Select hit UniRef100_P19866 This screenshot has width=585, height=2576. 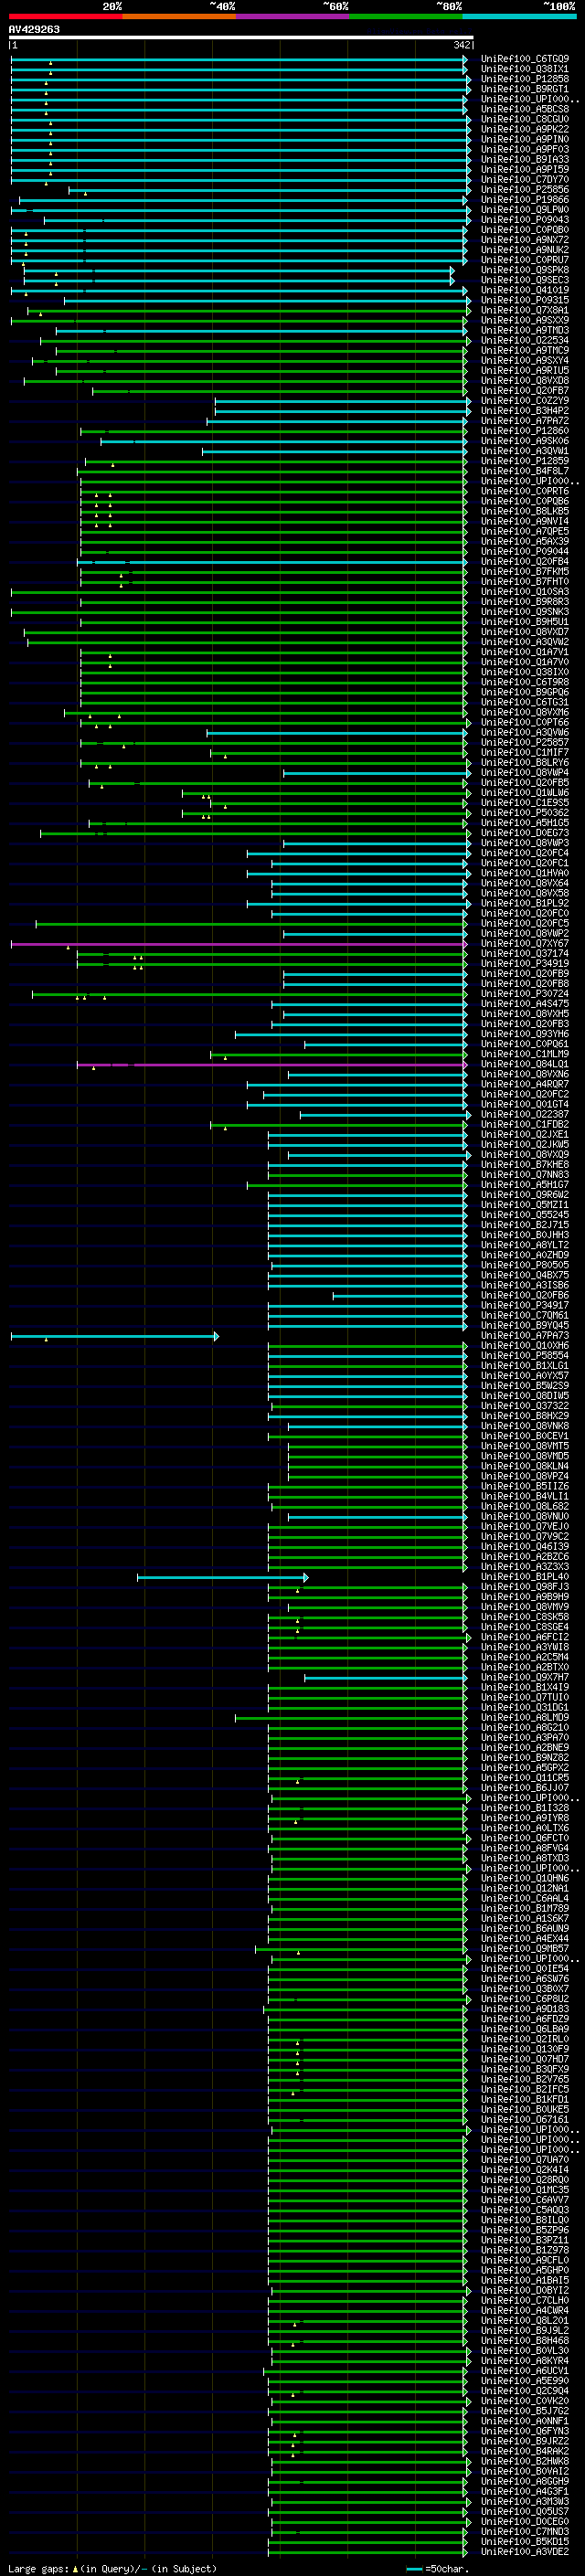(x=525, y=200)
